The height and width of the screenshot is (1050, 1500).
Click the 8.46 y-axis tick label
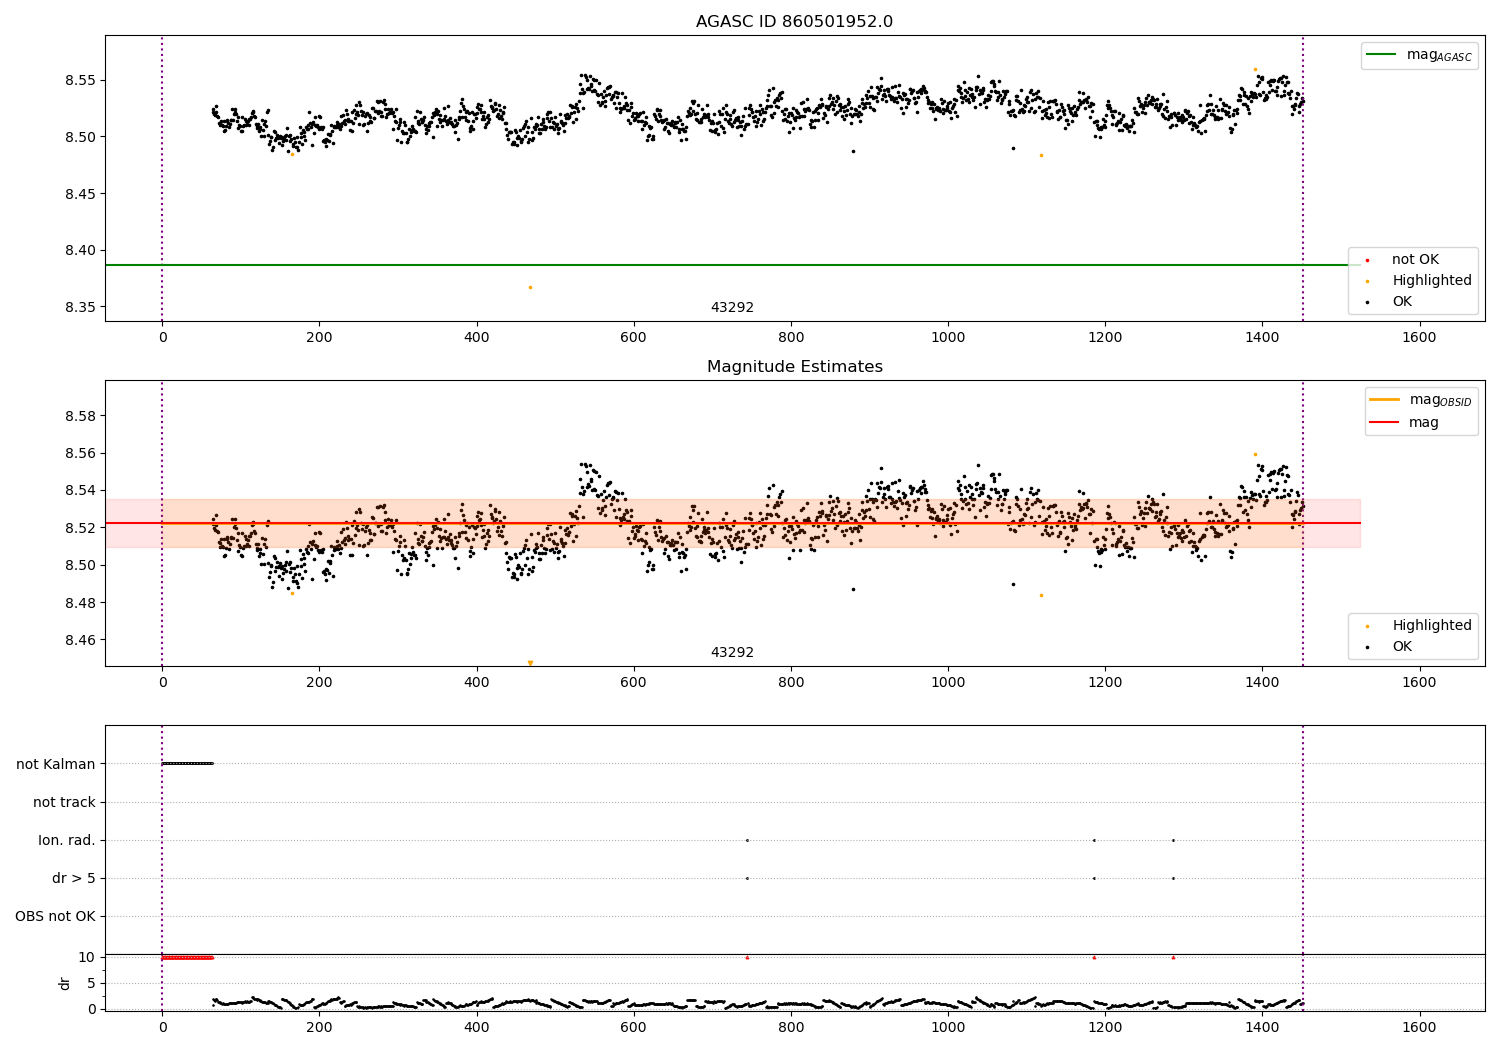[79, 640]
